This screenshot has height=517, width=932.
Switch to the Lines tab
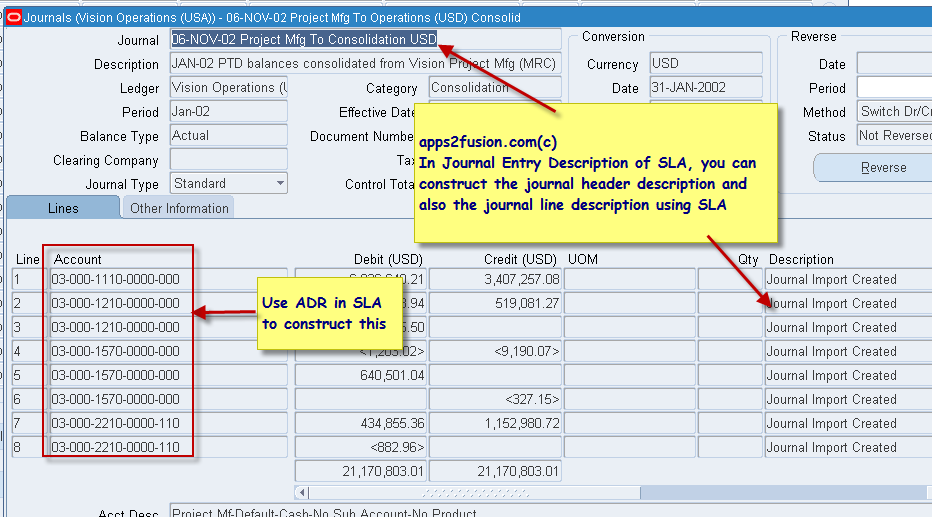click(63, 208)
